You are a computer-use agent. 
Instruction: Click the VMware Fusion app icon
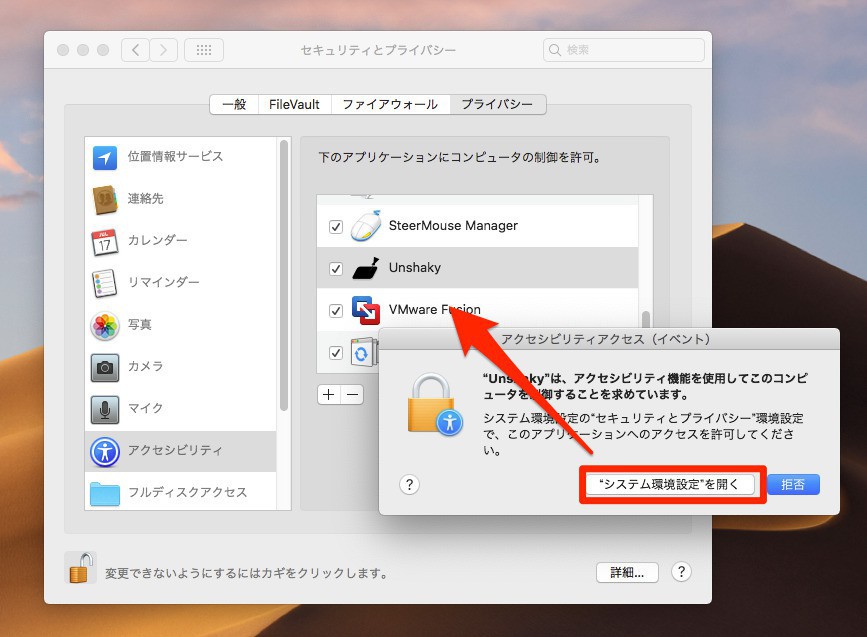[366, 310]
